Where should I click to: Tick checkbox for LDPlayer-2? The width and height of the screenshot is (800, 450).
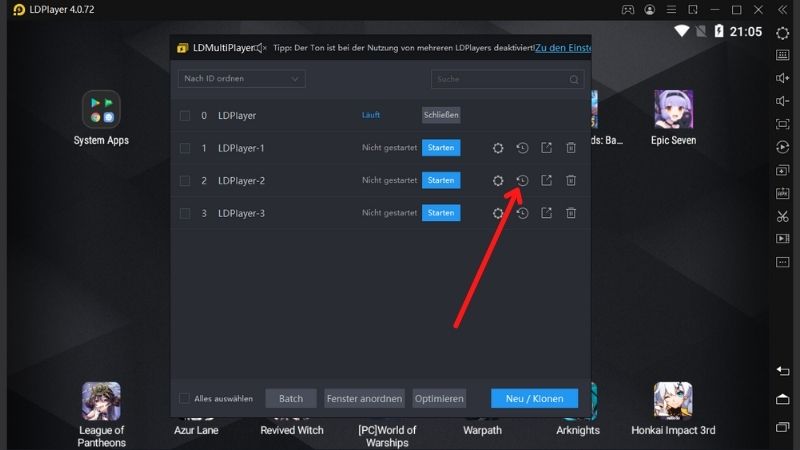coord(185,181)
